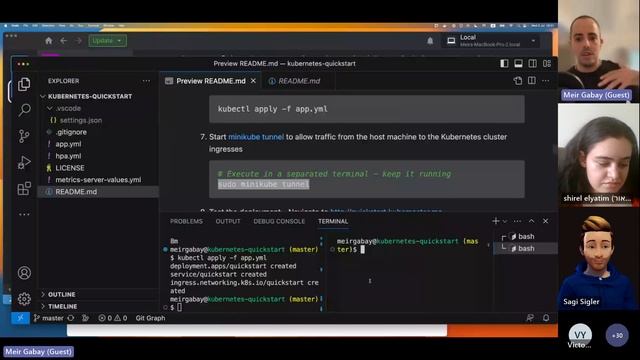The height and width of the screenshot is (360, 640).
Task: Click Synchronize Changes icon in status bar
Action: (71, 318)
